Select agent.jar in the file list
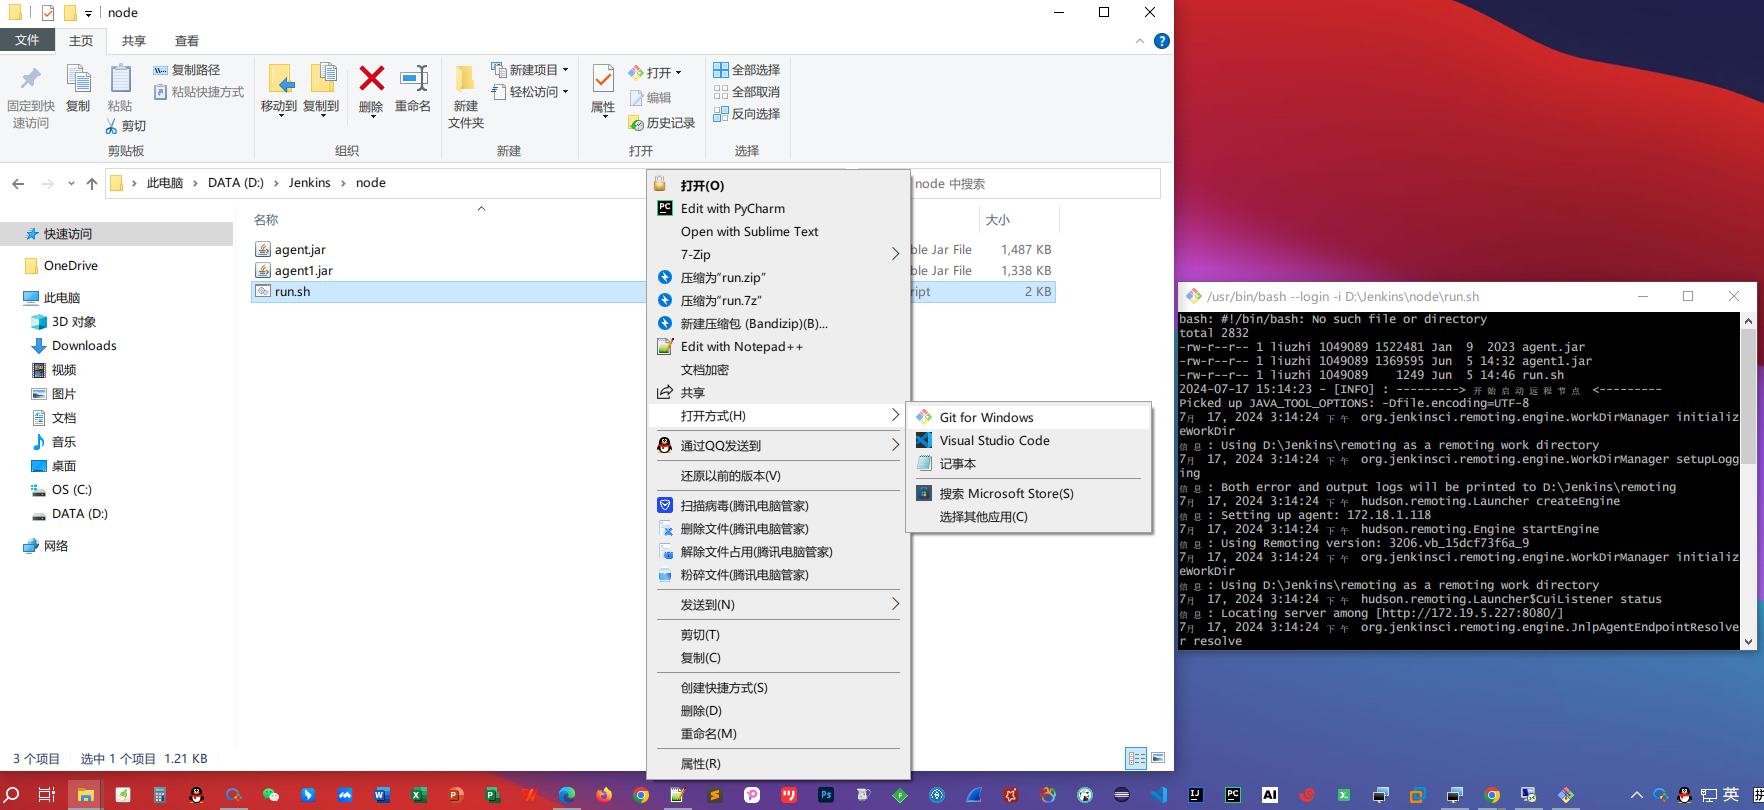This screenshot has width=1764, height=810. 300,250
